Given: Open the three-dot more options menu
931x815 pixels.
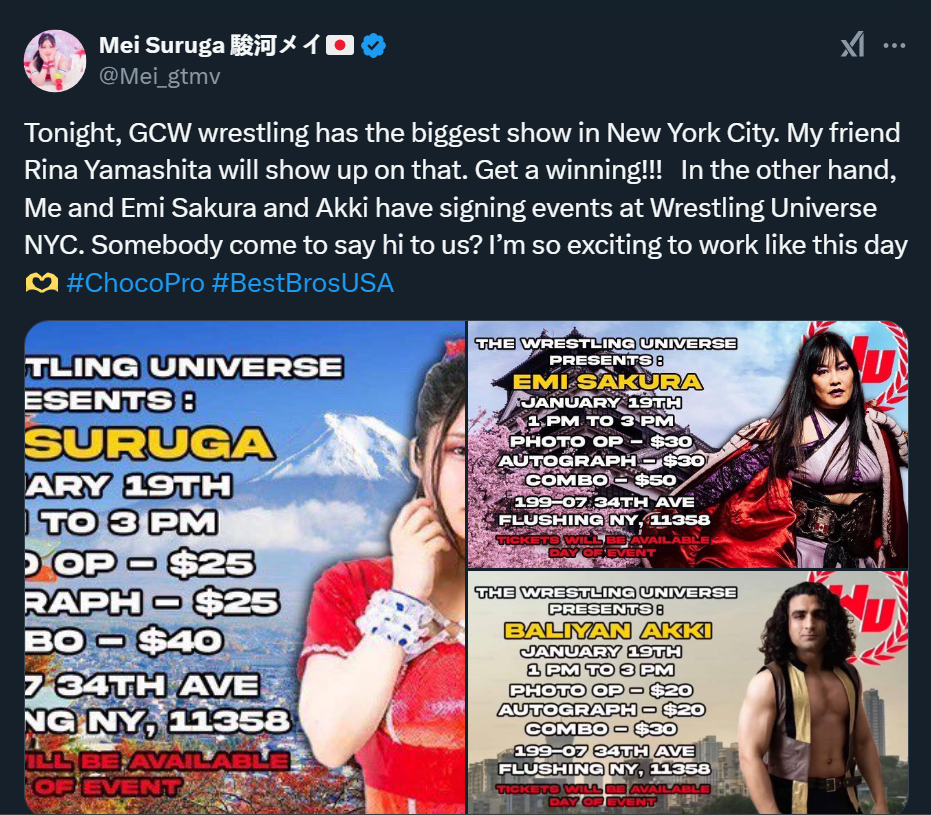Looking at the screenshot, I should [894, 46].
